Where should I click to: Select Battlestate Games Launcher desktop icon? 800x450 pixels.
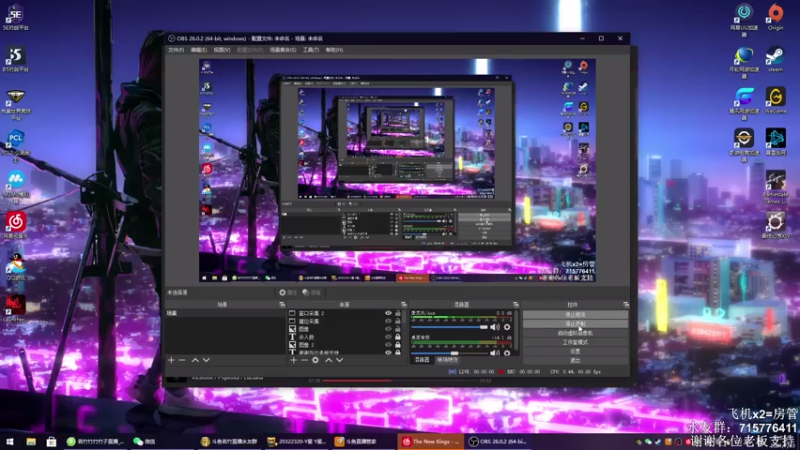(x=775, y=187)
